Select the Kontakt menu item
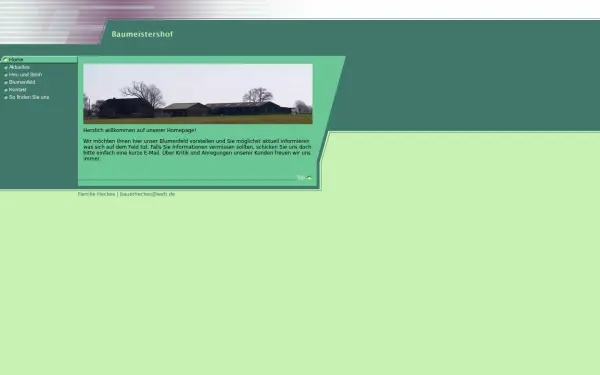The width and height of the screenshot is (600, 375). pyautogui.click(x=18, y=90)
